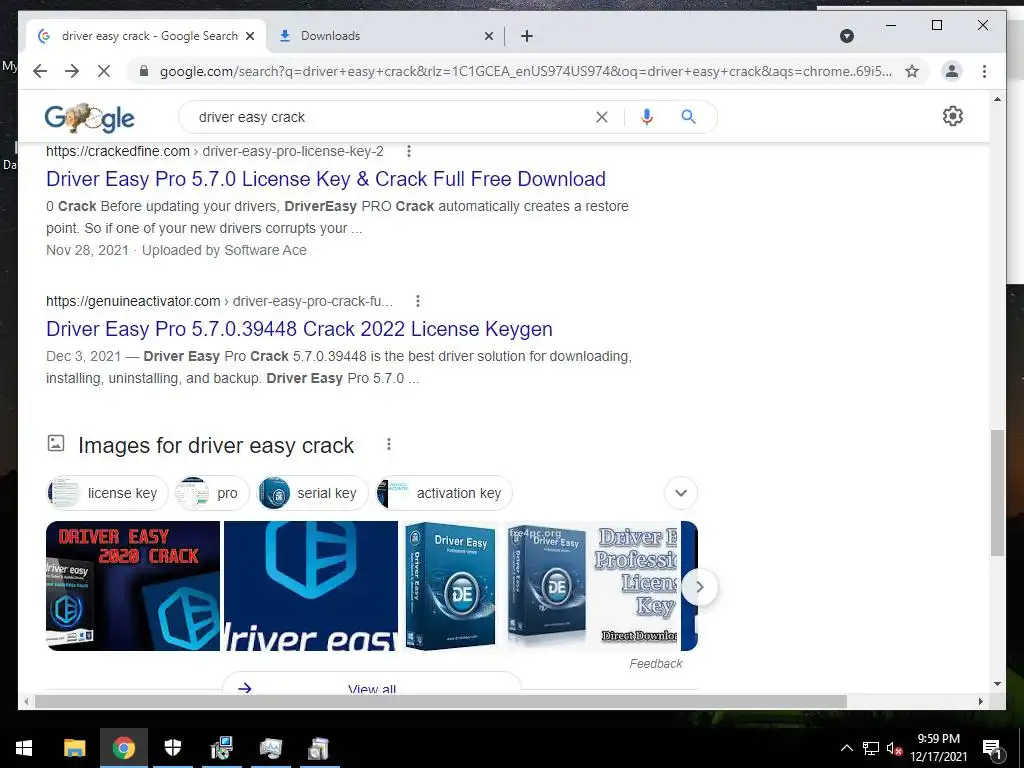
Task: Open options for the genuineactivator.com result
Action: tap(418, 301)
